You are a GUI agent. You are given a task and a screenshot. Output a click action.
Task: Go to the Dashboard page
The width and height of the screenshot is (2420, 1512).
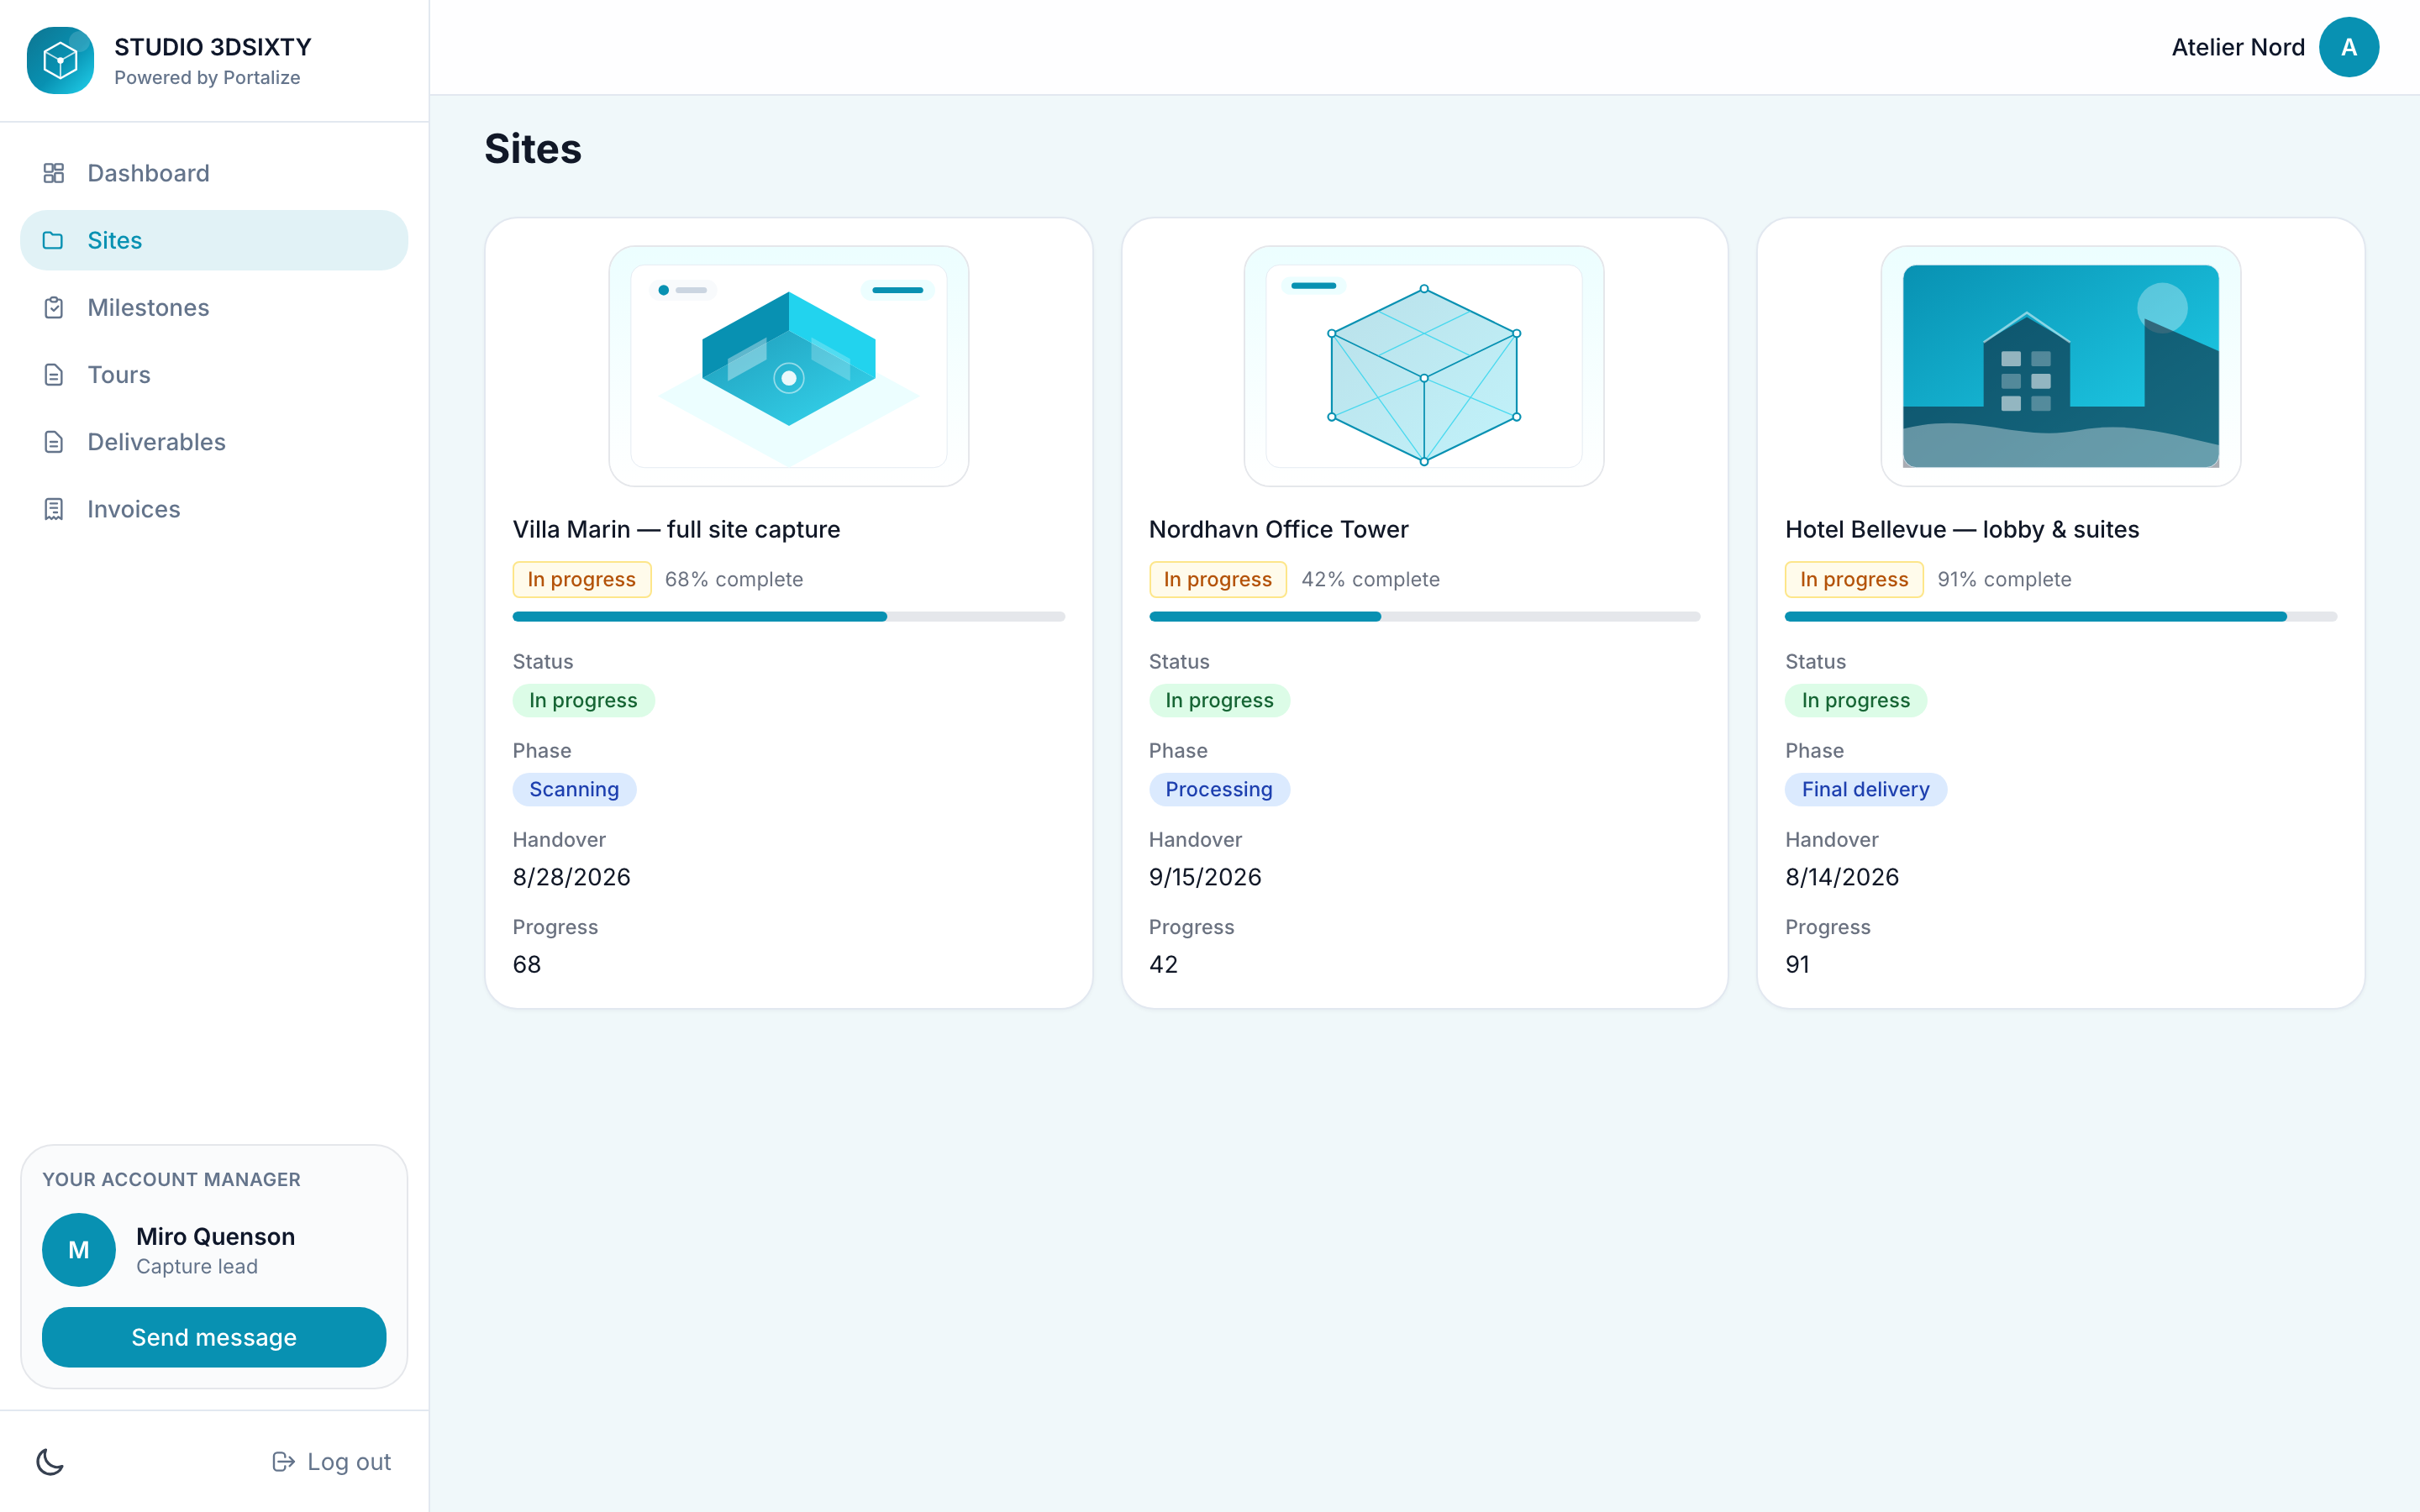click(214, 173)
